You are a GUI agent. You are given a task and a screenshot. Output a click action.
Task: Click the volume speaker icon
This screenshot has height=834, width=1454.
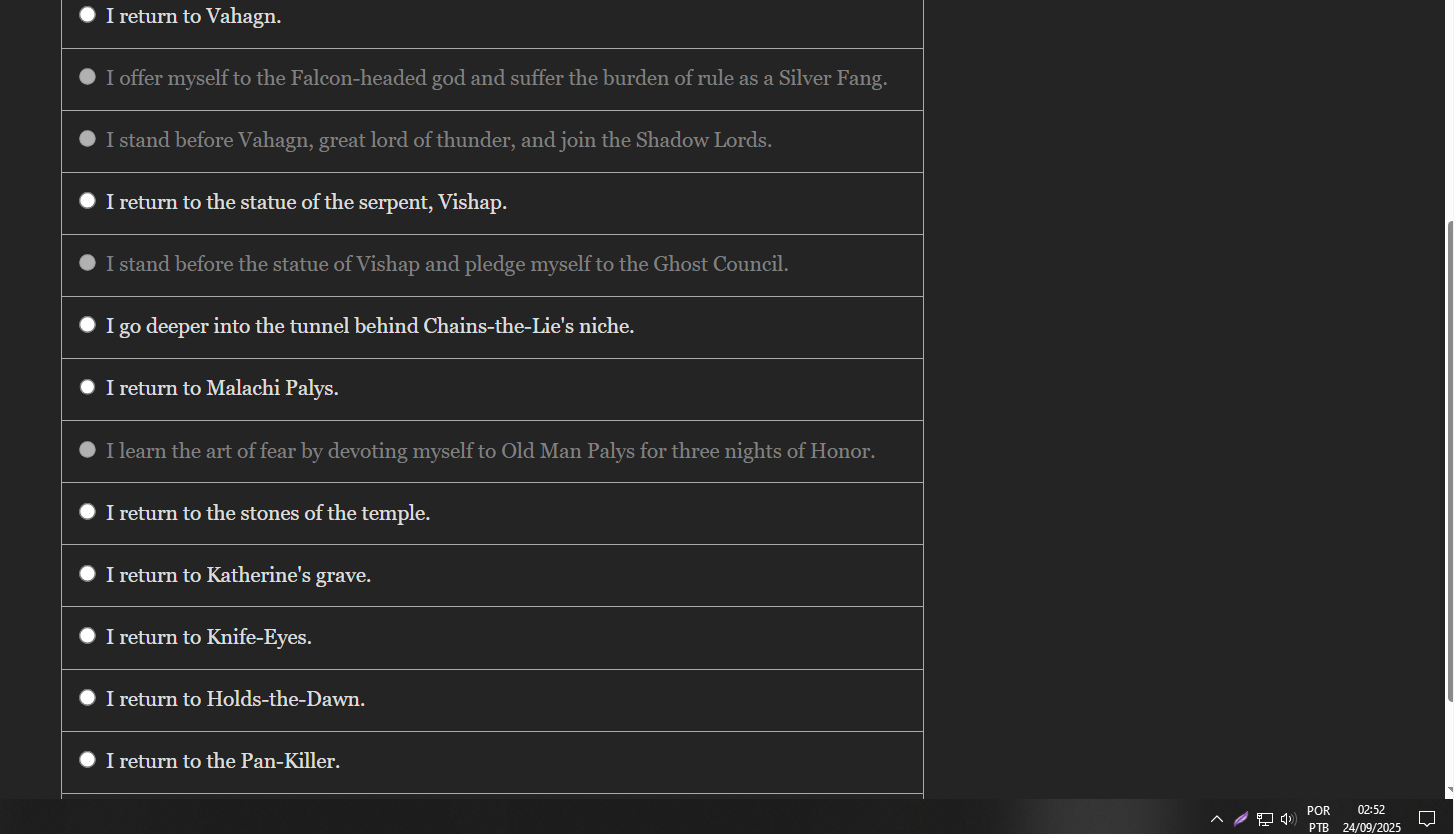pos(1288,819)
